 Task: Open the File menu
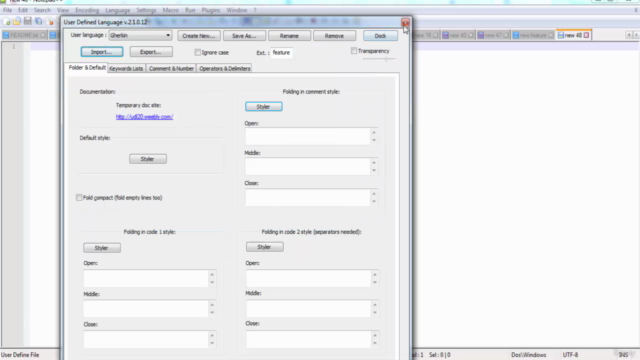click(x=7, y=10)
